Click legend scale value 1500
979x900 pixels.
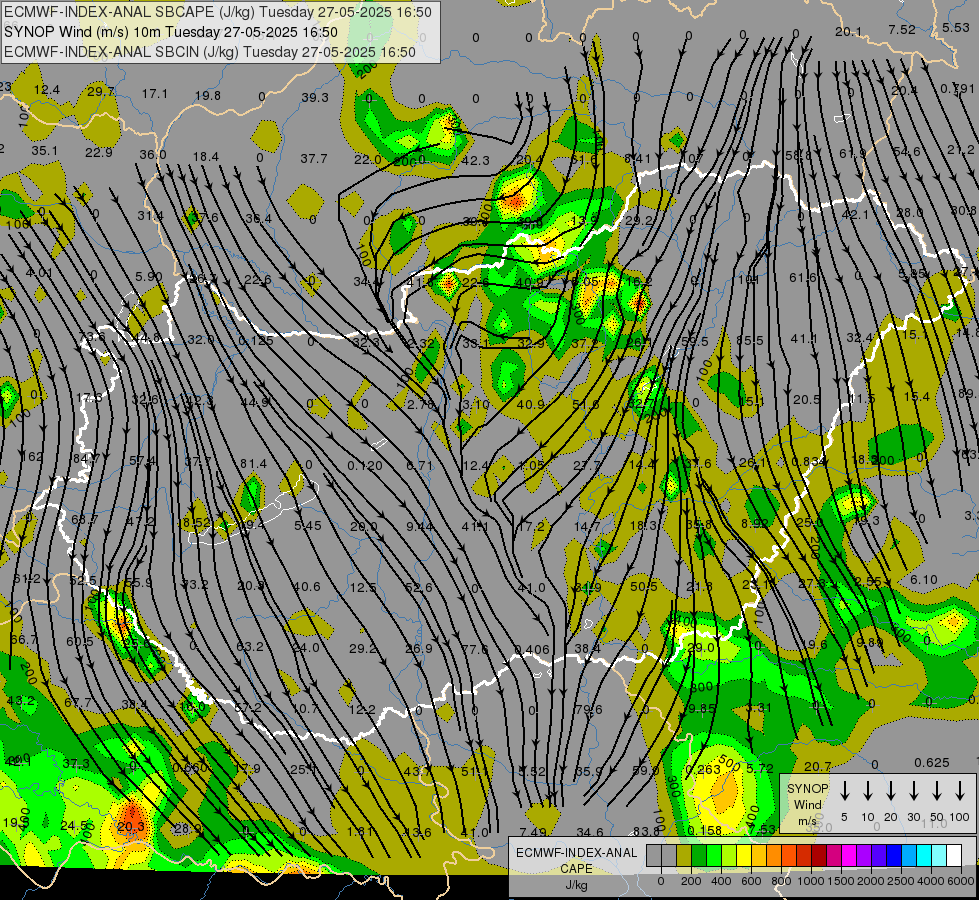[841, 881]
